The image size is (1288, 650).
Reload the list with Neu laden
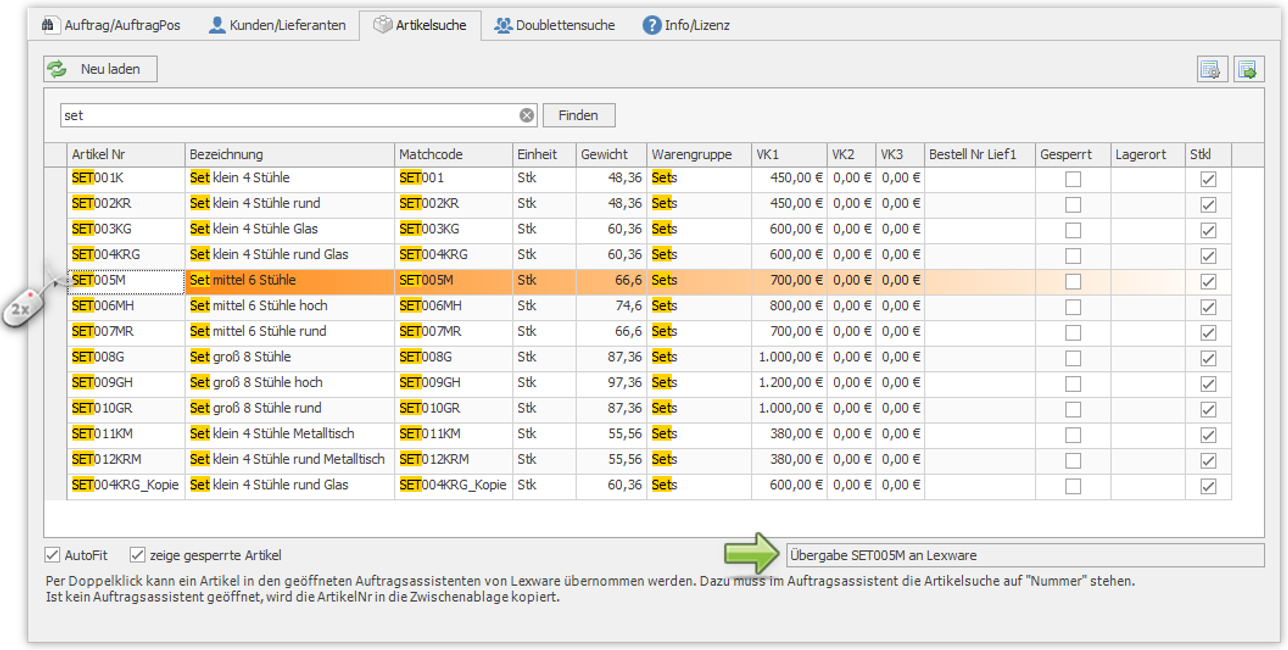coord(100,69)
